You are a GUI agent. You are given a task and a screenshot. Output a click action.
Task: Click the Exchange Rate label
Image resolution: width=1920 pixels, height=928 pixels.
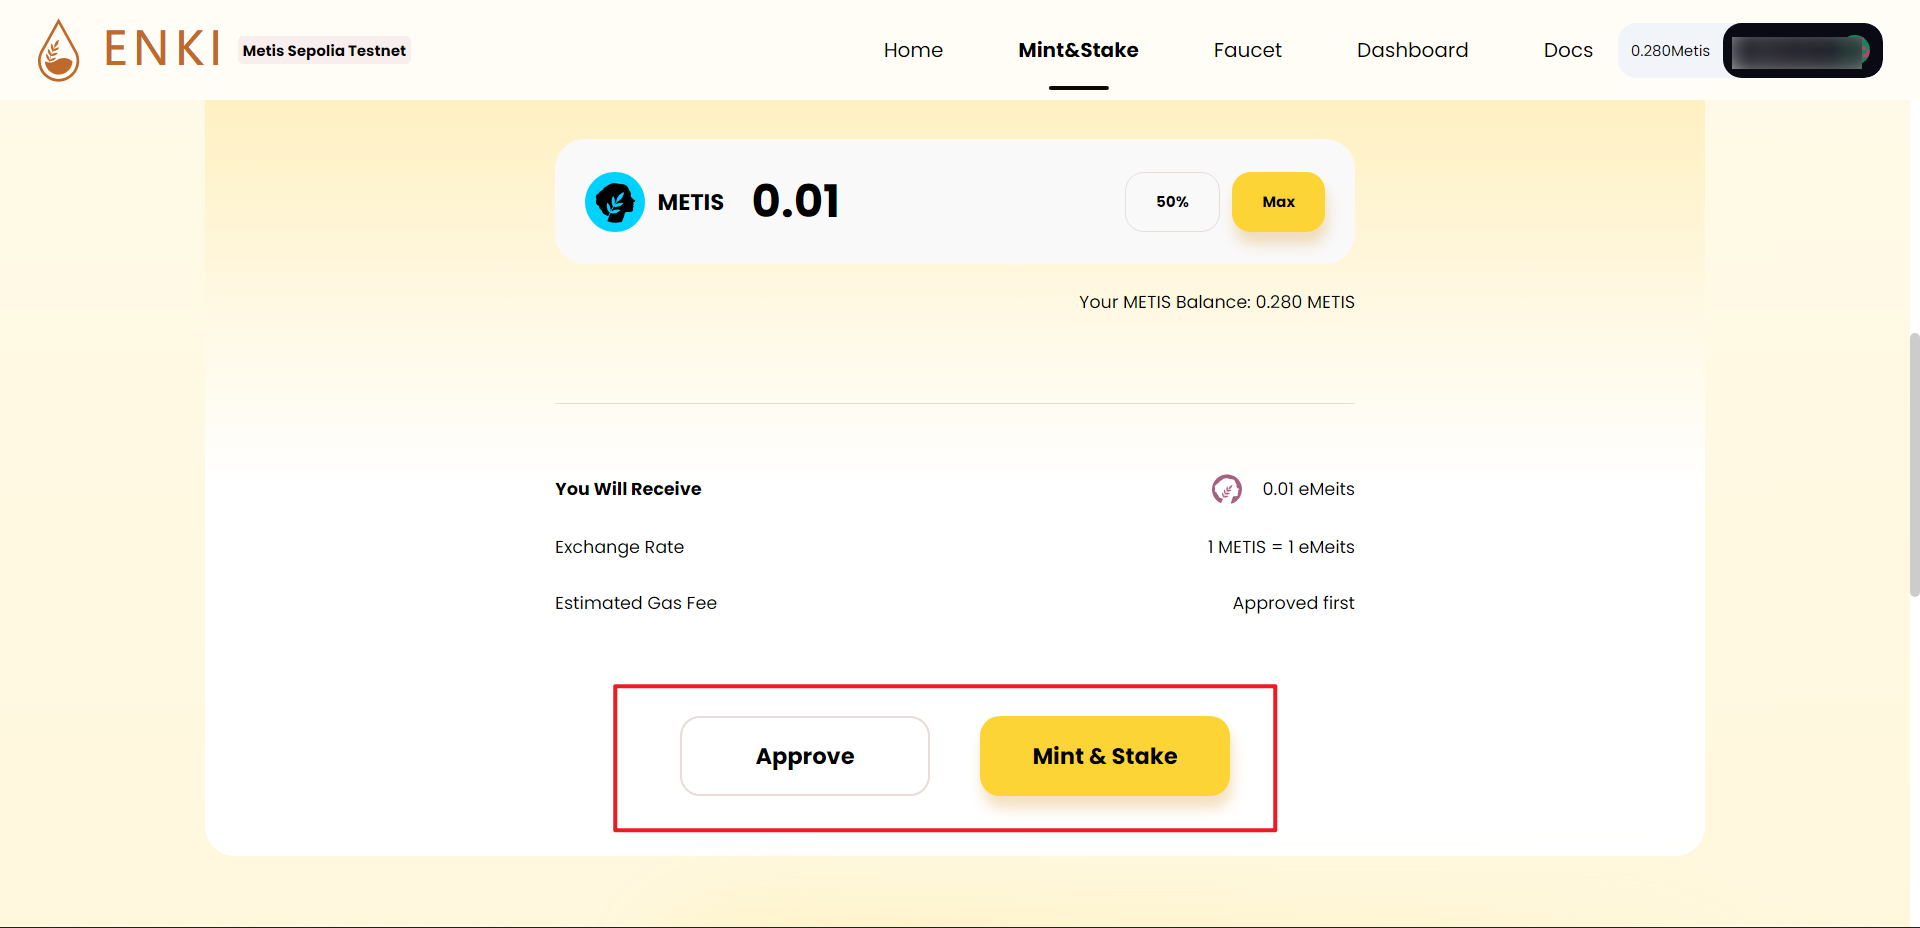[619, 547]
